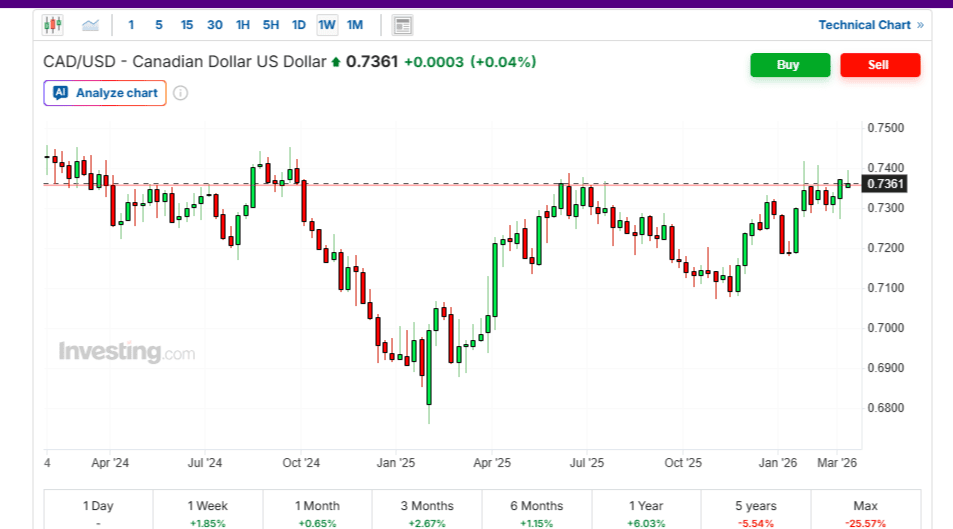Open the 3 Months performance tab
This screenshot has width=953, height=529.
[427, 511]
